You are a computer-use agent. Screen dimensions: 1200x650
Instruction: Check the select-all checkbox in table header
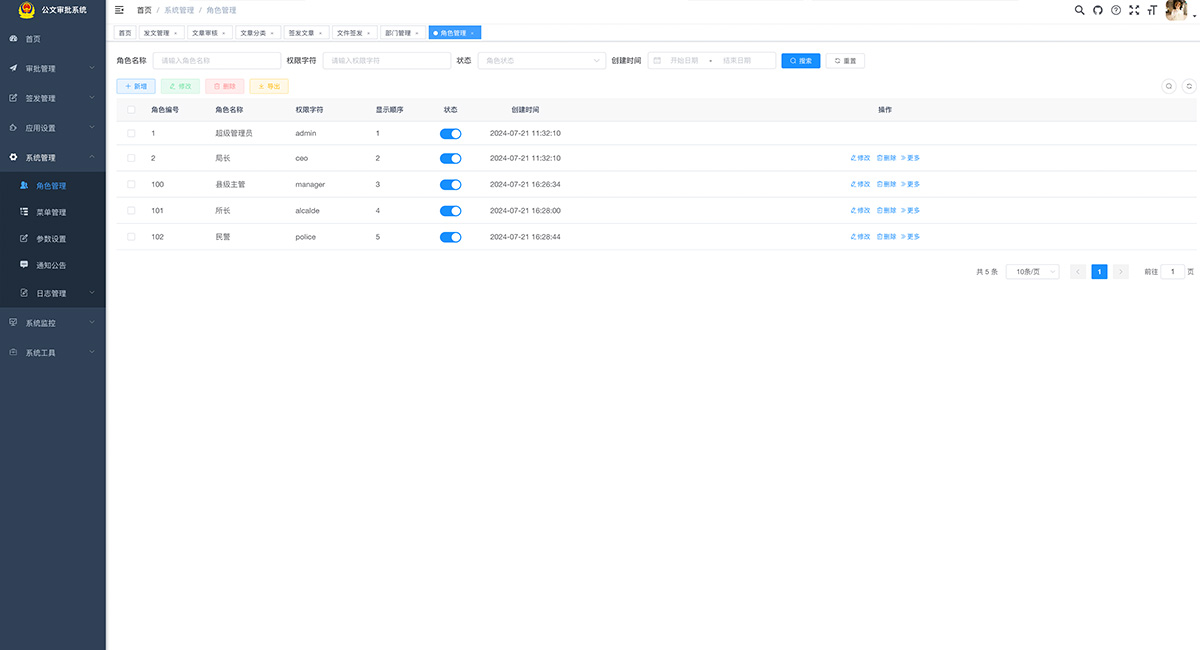[131, 109]
